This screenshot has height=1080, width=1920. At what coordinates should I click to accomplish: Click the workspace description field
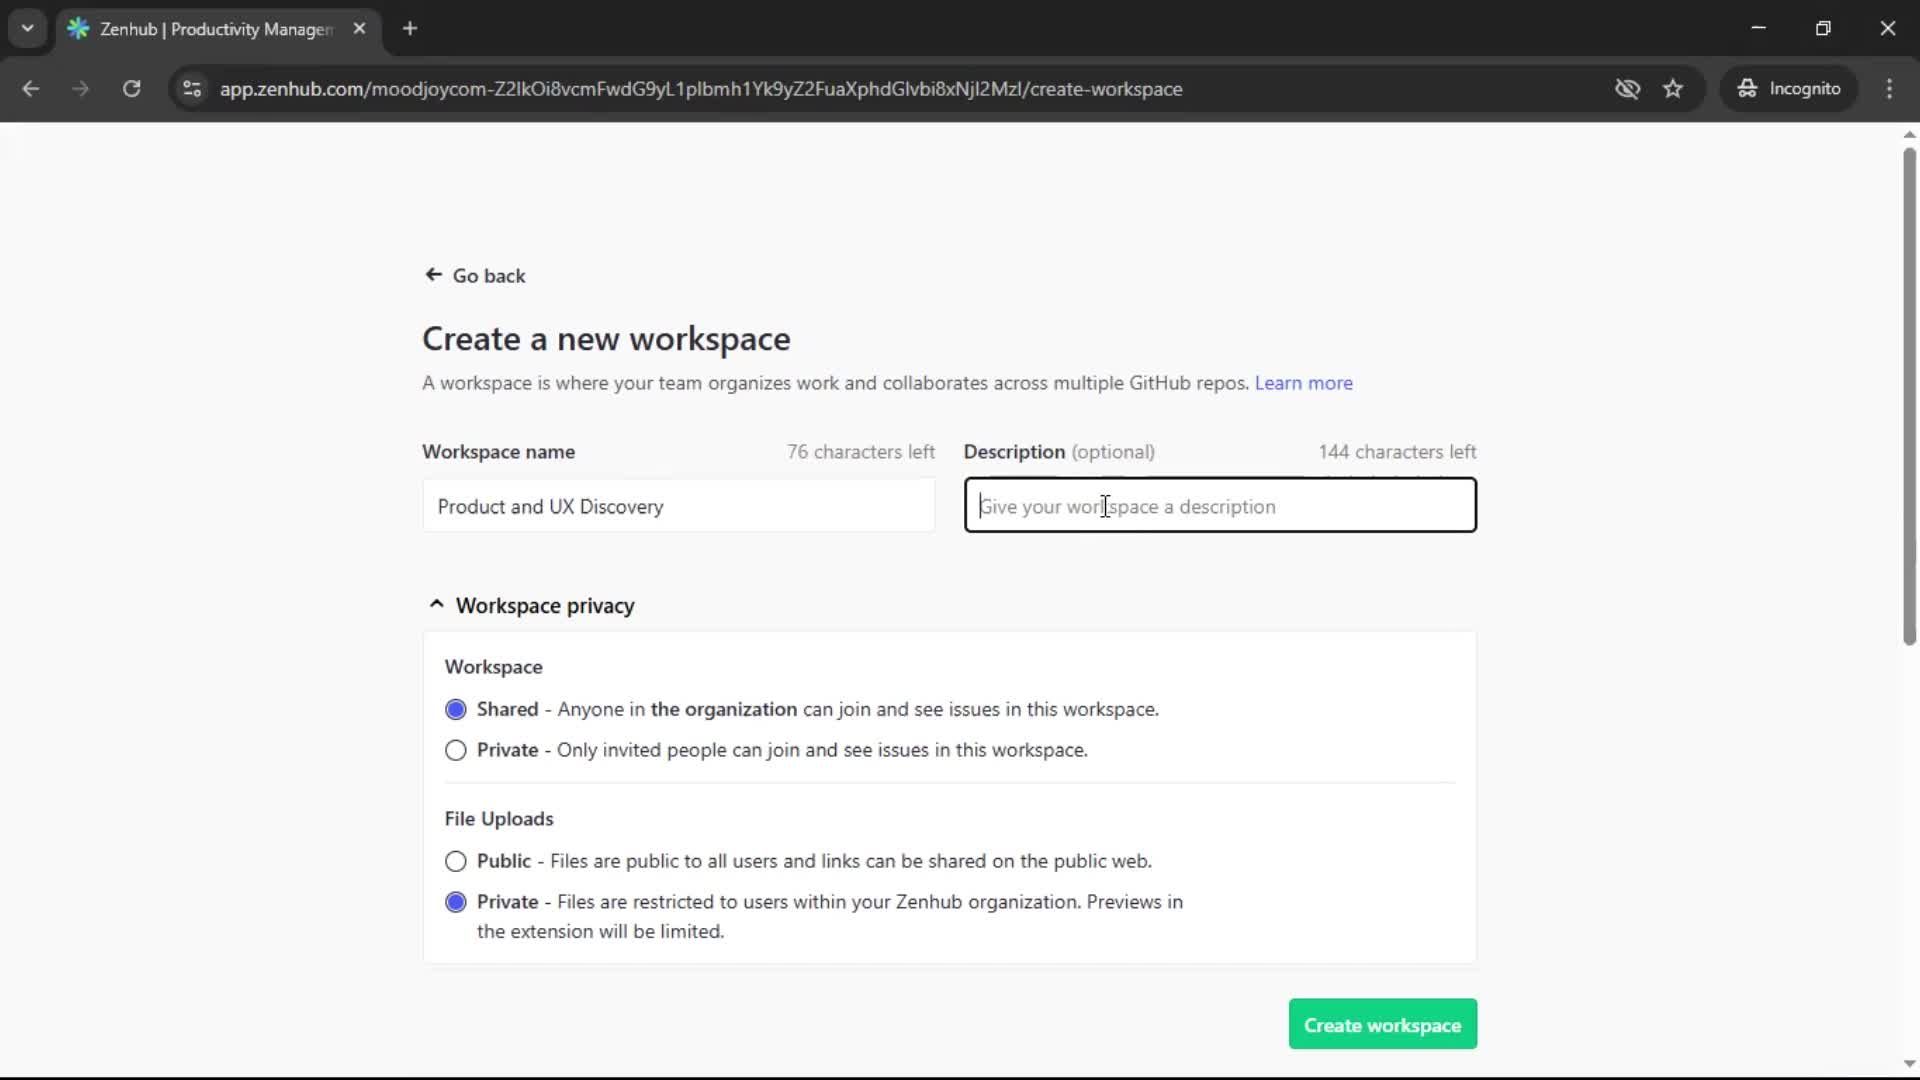[1220, 506]
